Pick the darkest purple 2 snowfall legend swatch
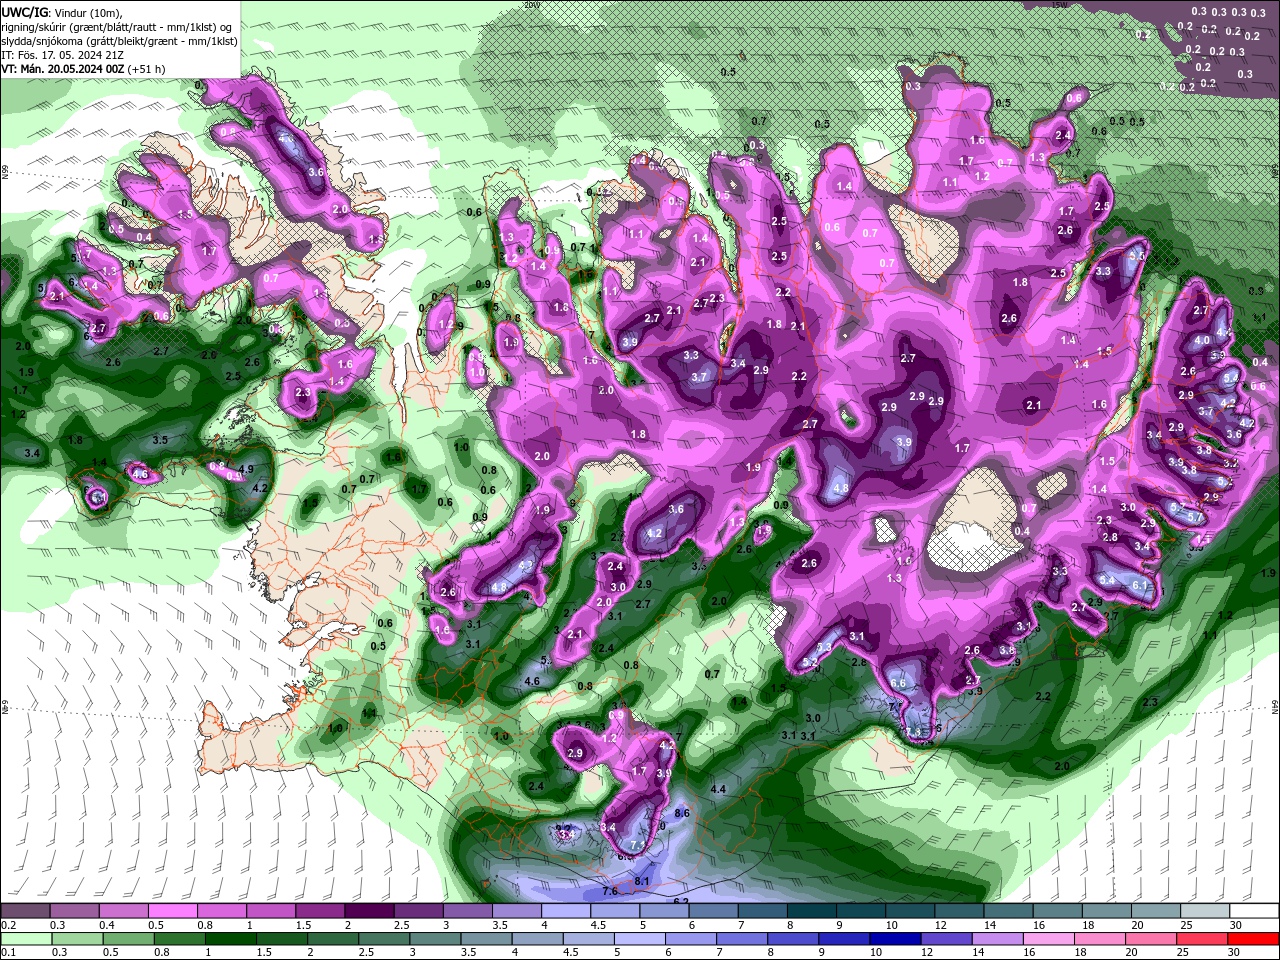This screenshot has height=960, width=1280. pyautogui.click(x=368, y=911)
